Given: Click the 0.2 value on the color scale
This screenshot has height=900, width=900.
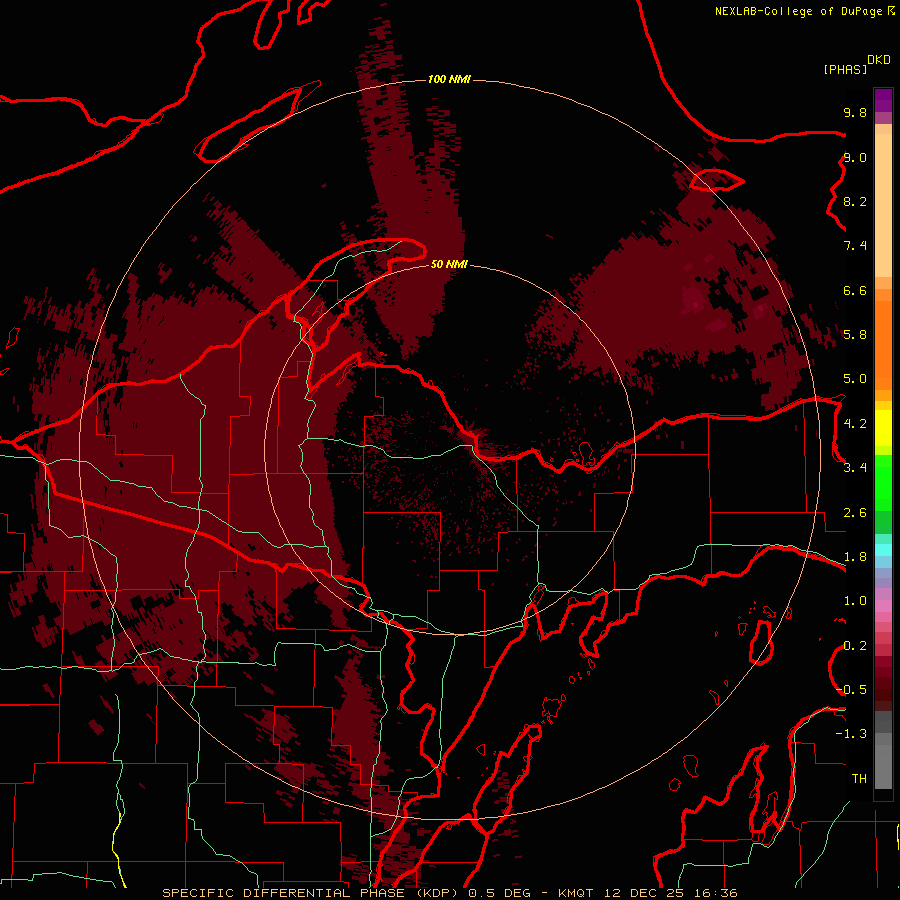Looking at the screenshot, I should (855, 646).
